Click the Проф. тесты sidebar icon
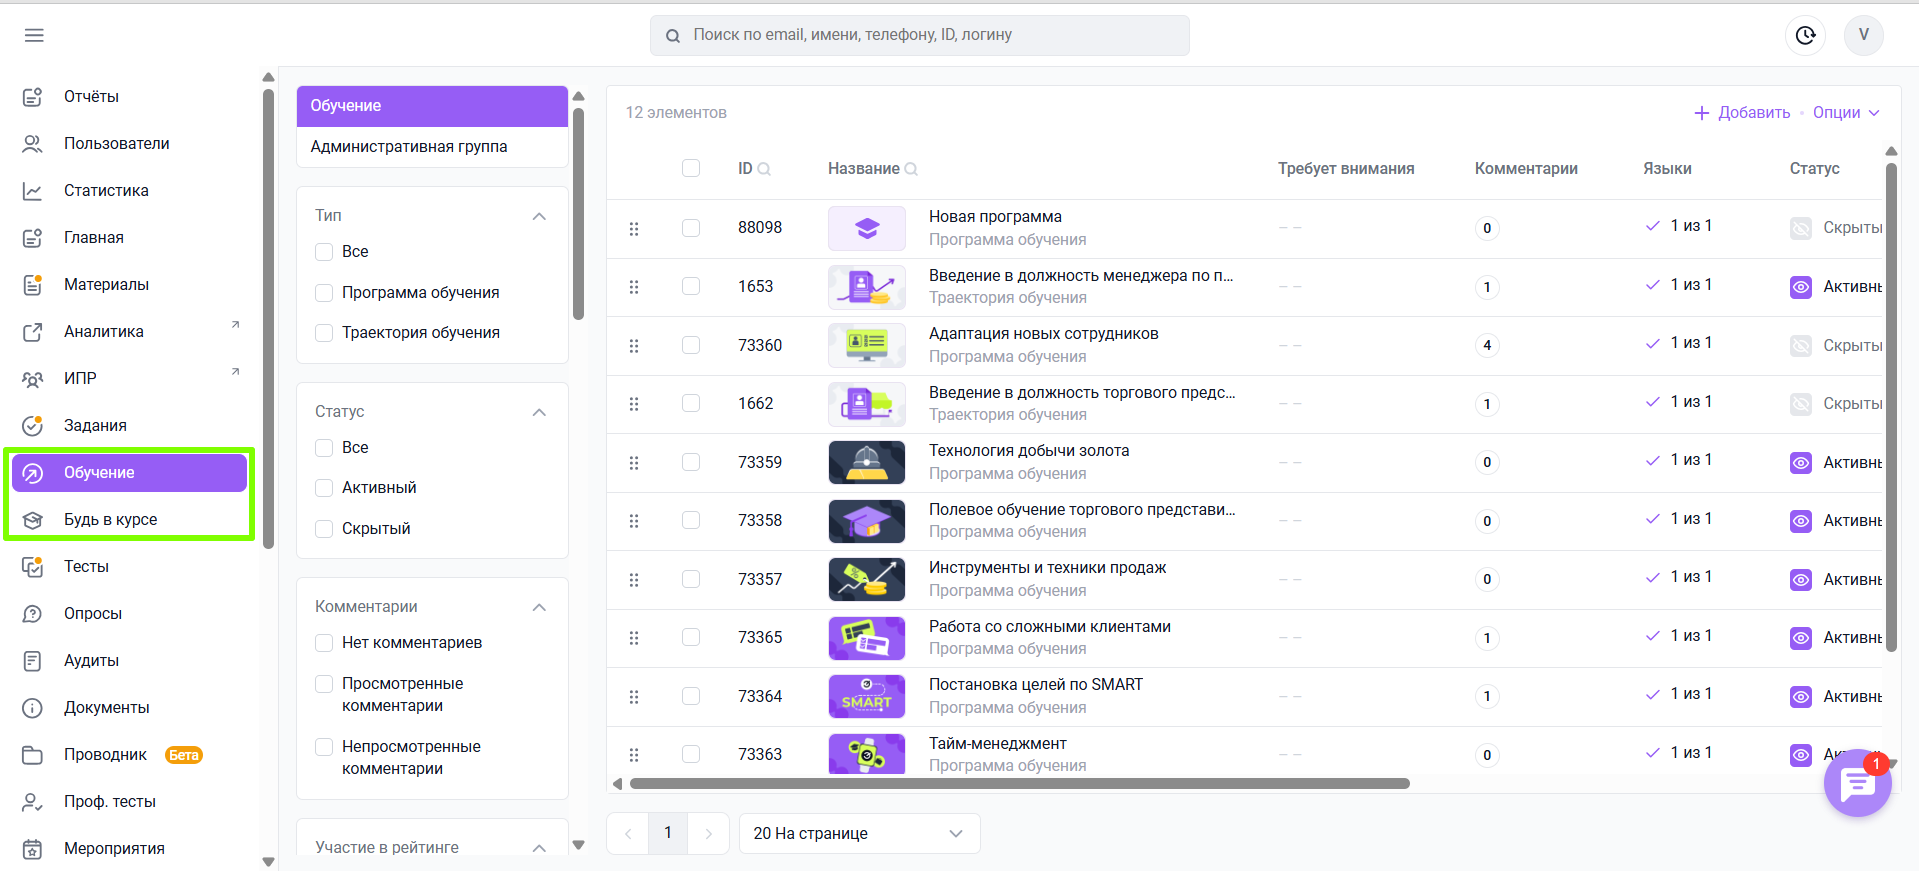 coord(33,802)
